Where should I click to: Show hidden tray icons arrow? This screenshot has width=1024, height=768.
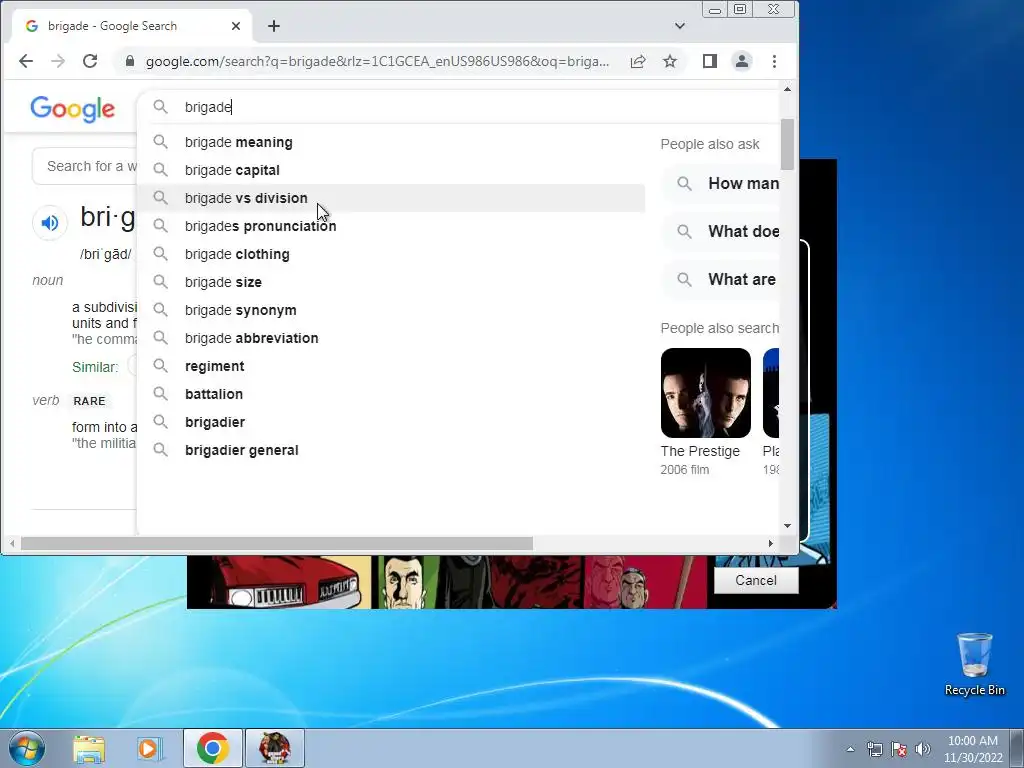coord(850,749)
